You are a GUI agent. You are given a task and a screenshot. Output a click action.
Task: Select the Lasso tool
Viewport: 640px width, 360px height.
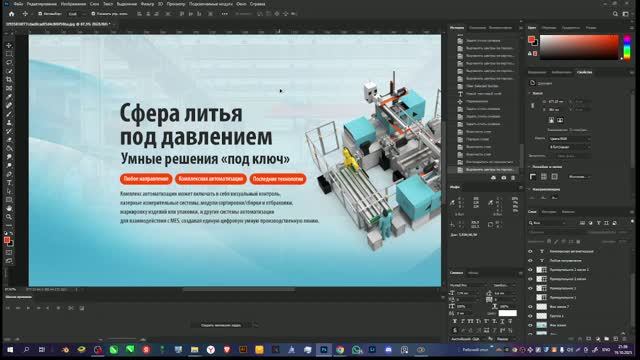coord(9,62)
